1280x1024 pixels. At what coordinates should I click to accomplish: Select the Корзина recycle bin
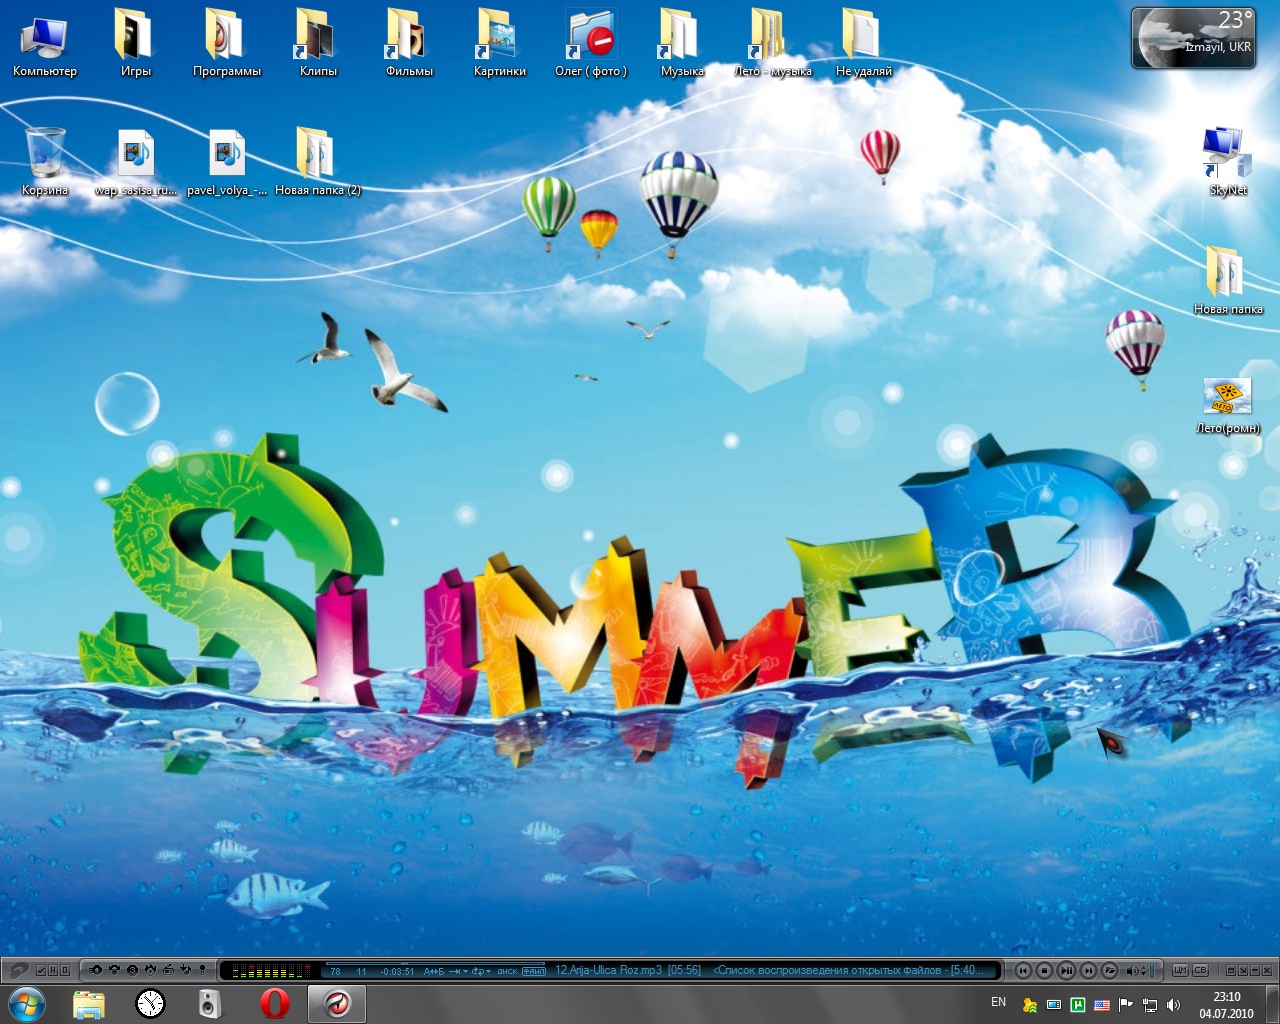tap(45, 160)
